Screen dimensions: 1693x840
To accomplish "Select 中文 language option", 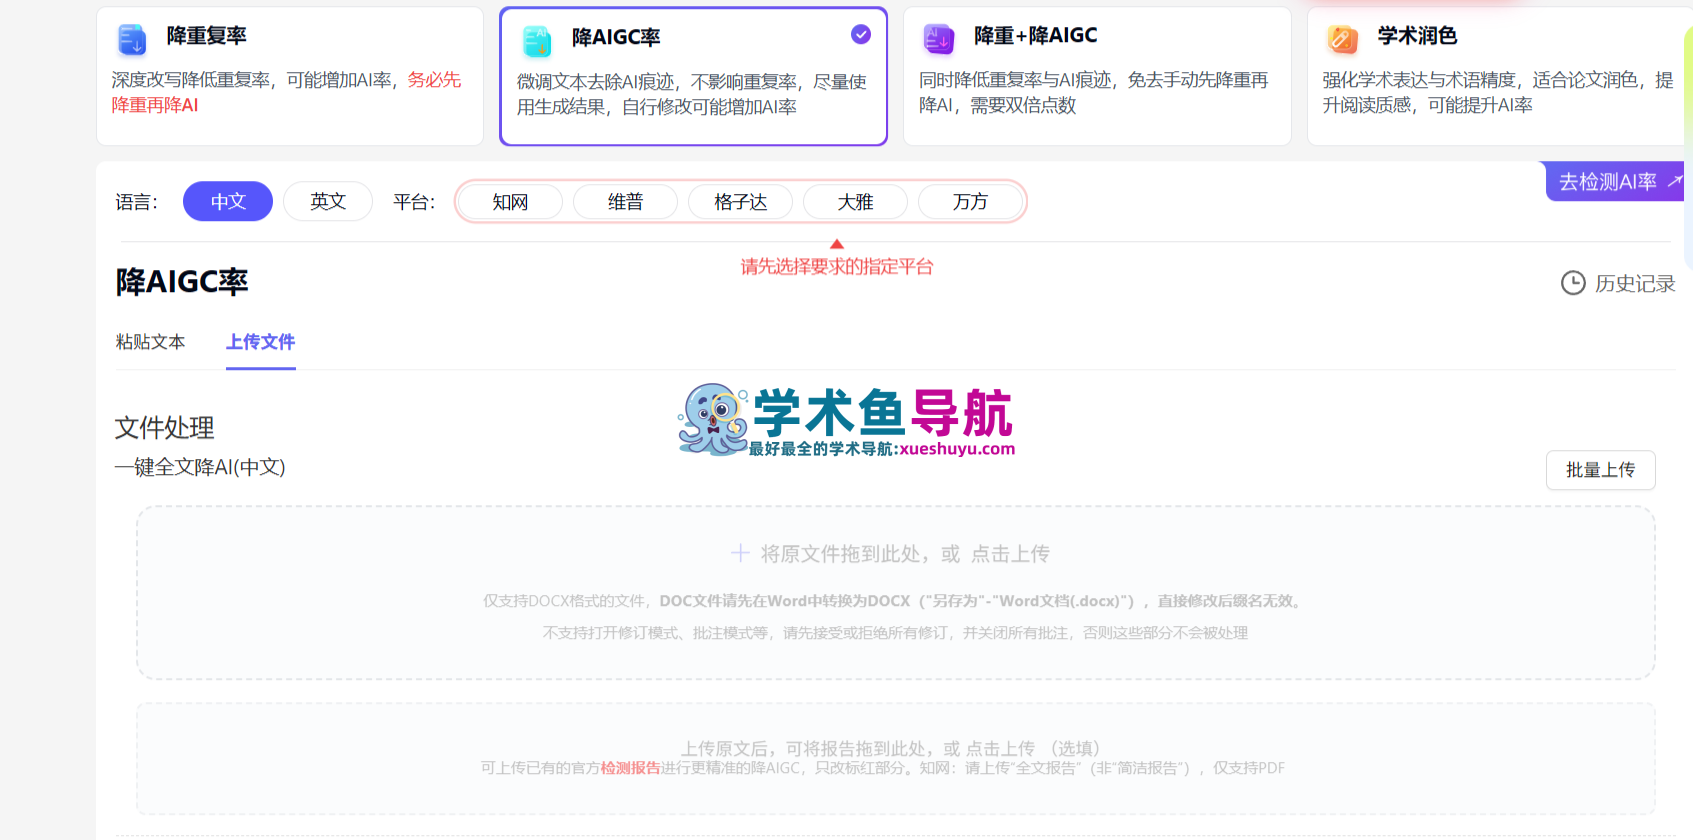I will pyautogui.click(x=228, y=201).
